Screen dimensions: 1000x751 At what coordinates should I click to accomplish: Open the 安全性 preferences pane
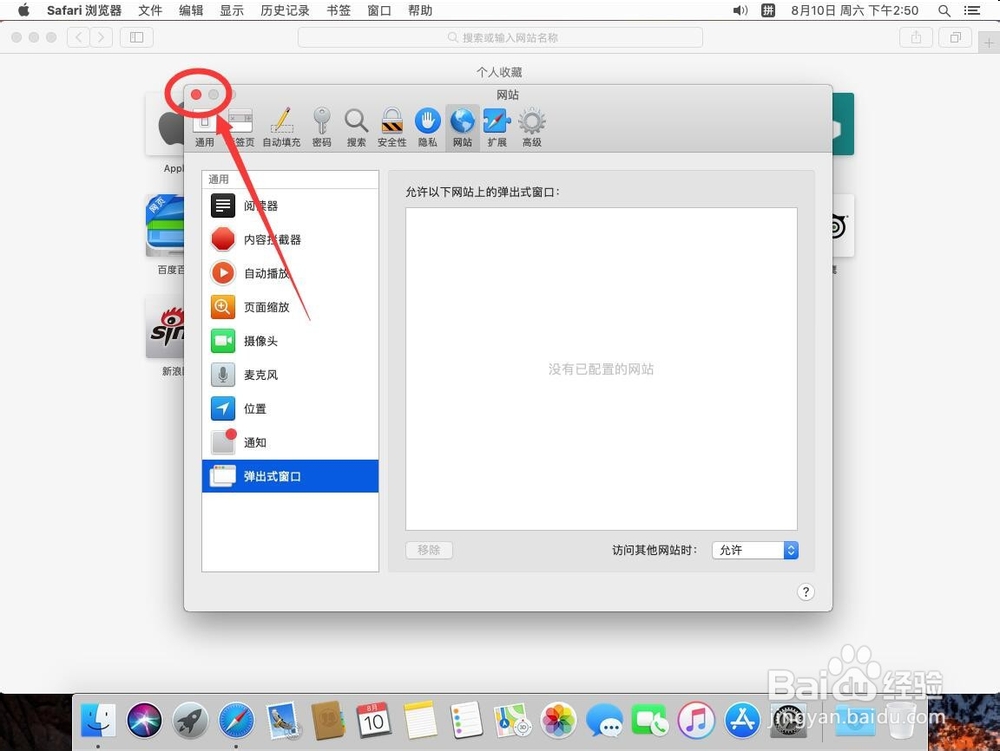coord(390,124)
